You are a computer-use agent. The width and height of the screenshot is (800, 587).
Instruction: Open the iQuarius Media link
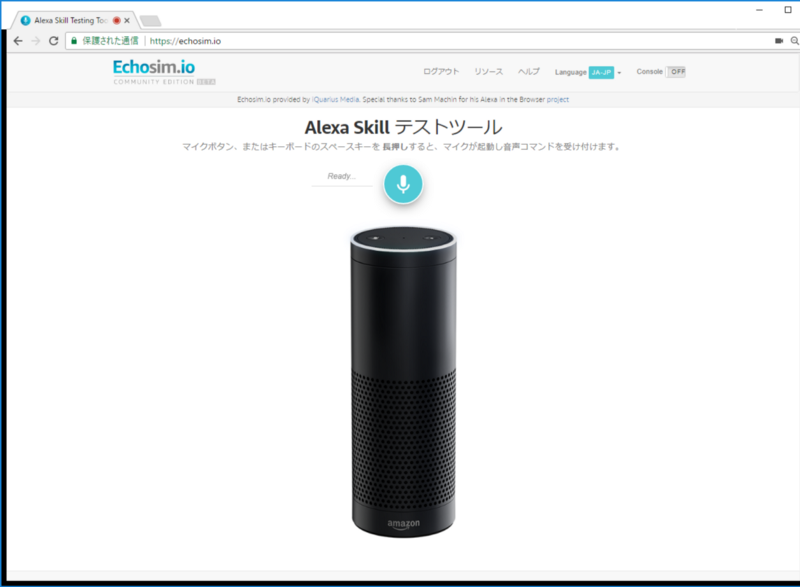[336, 99]
